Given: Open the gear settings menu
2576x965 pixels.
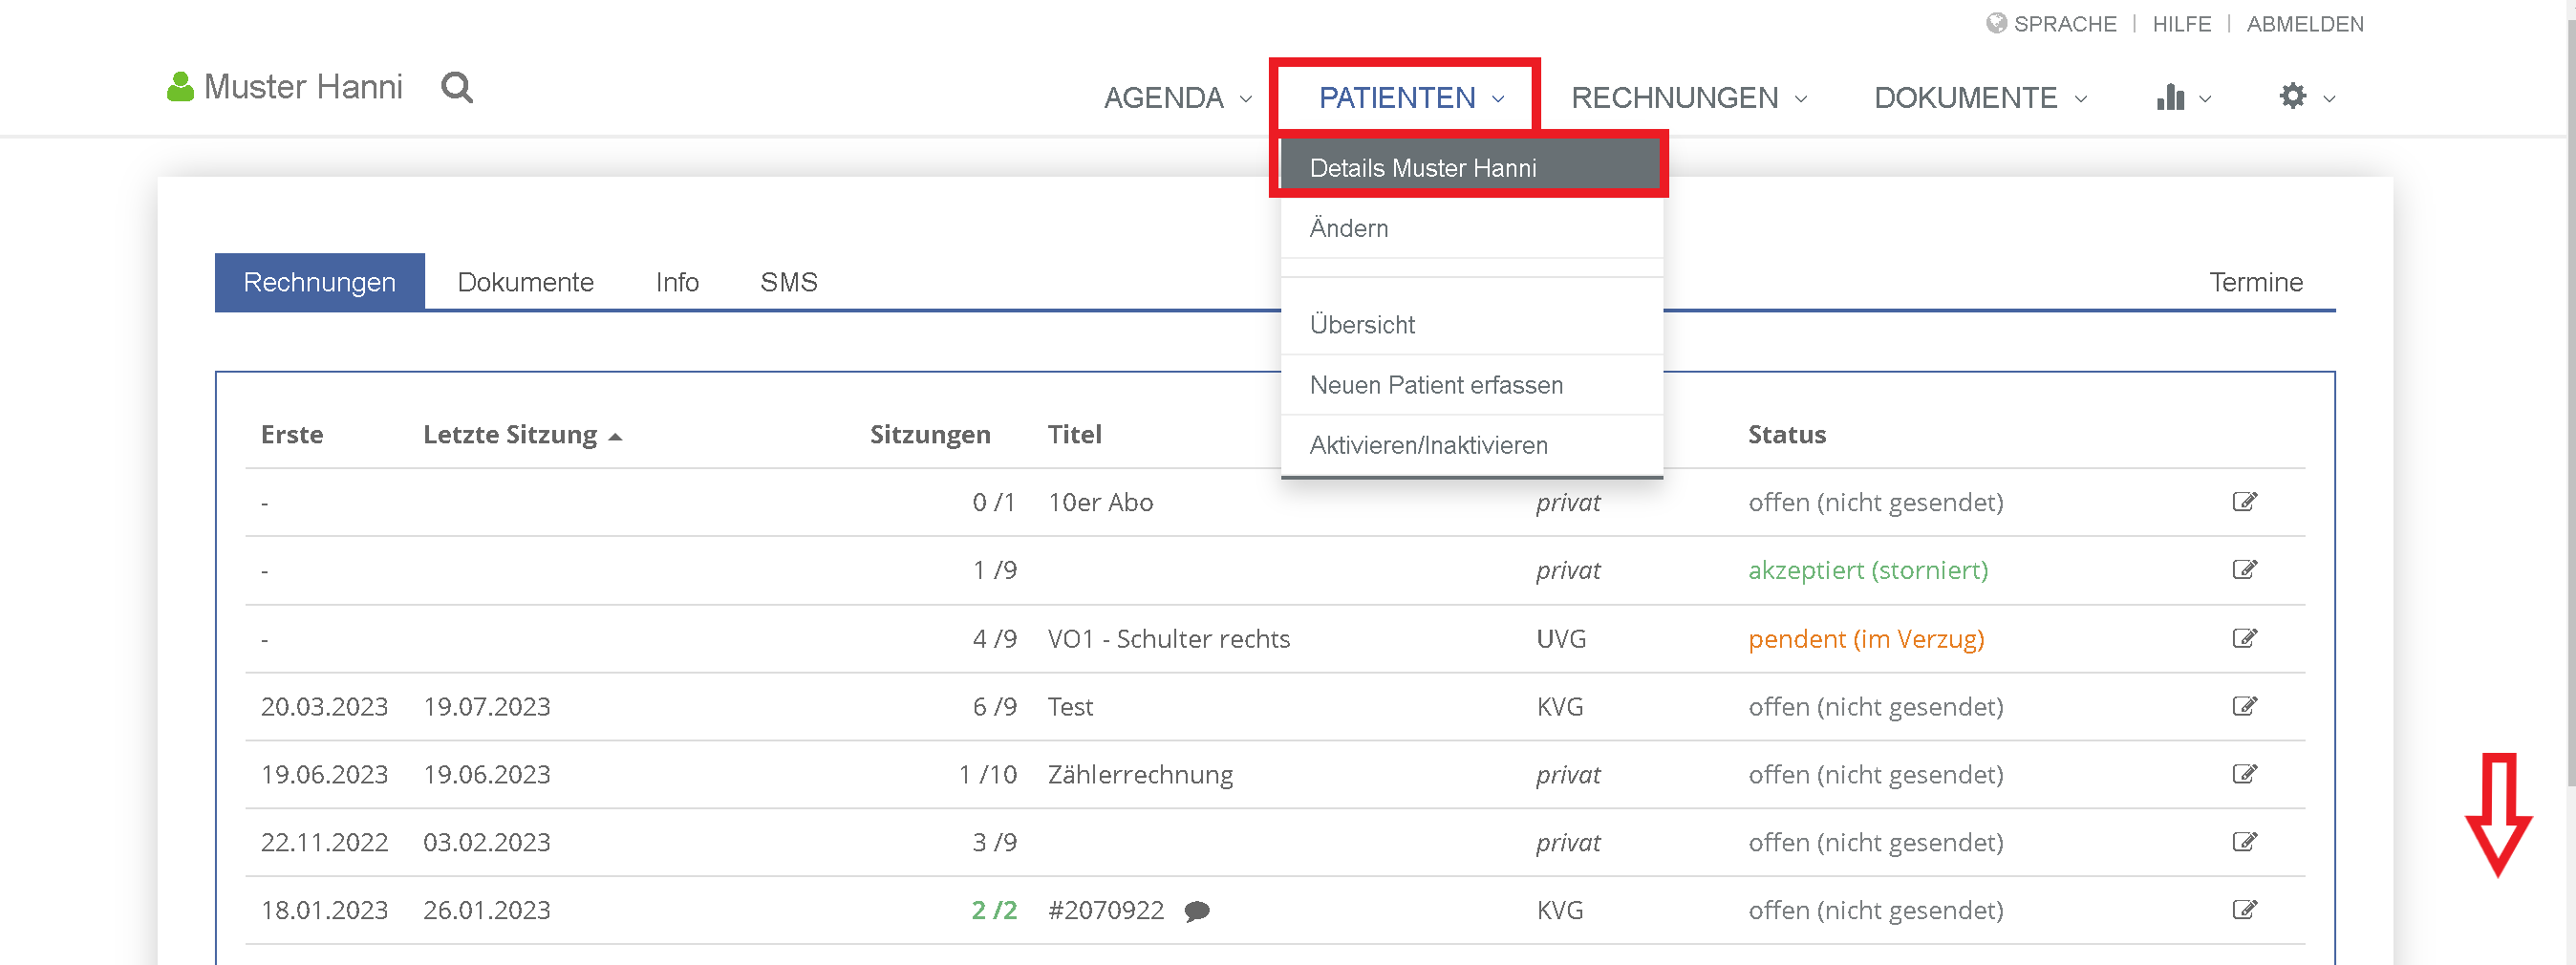Looking at the screenshot, I should click(x=2292, y=96).
